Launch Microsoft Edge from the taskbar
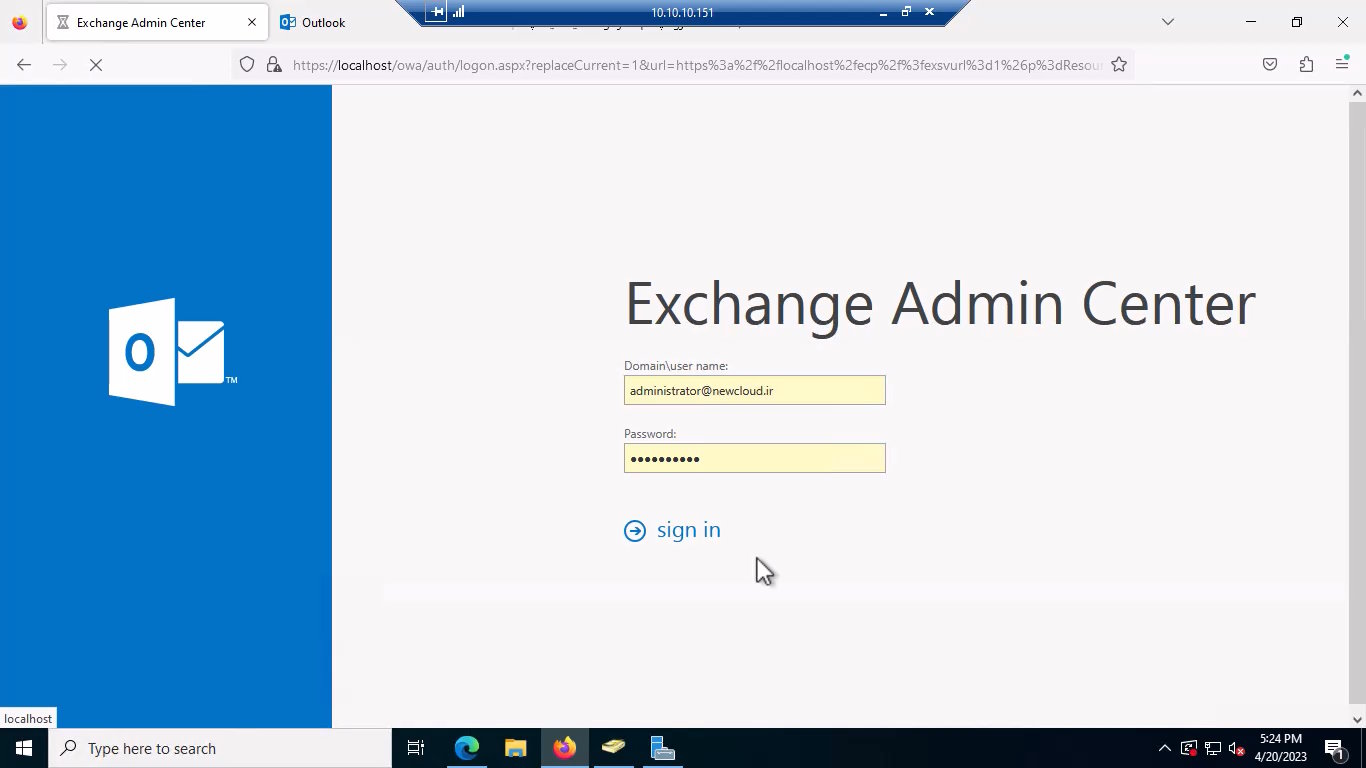1366x768 pixels. (467, 748)
